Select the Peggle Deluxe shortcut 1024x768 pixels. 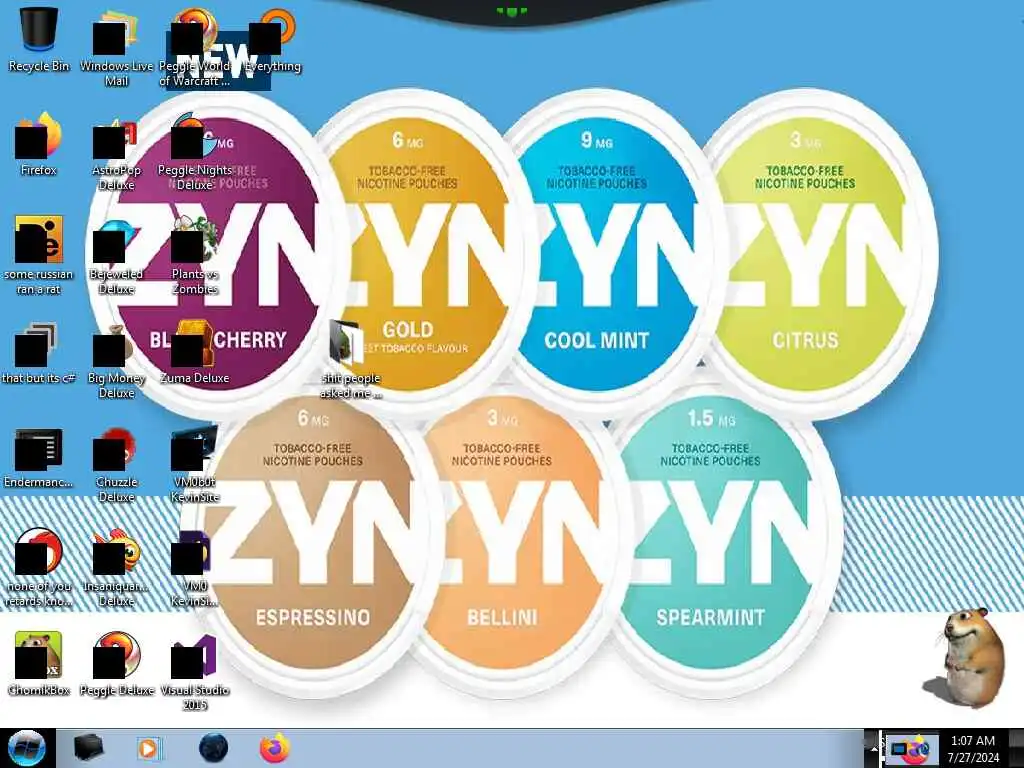coord(116,664)
